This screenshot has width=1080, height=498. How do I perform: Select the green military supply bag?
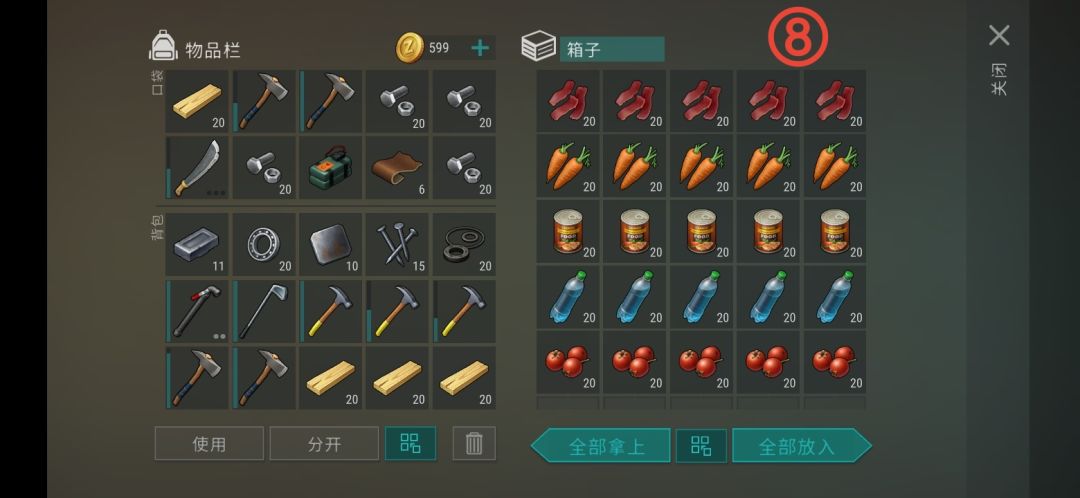[331, 167]
